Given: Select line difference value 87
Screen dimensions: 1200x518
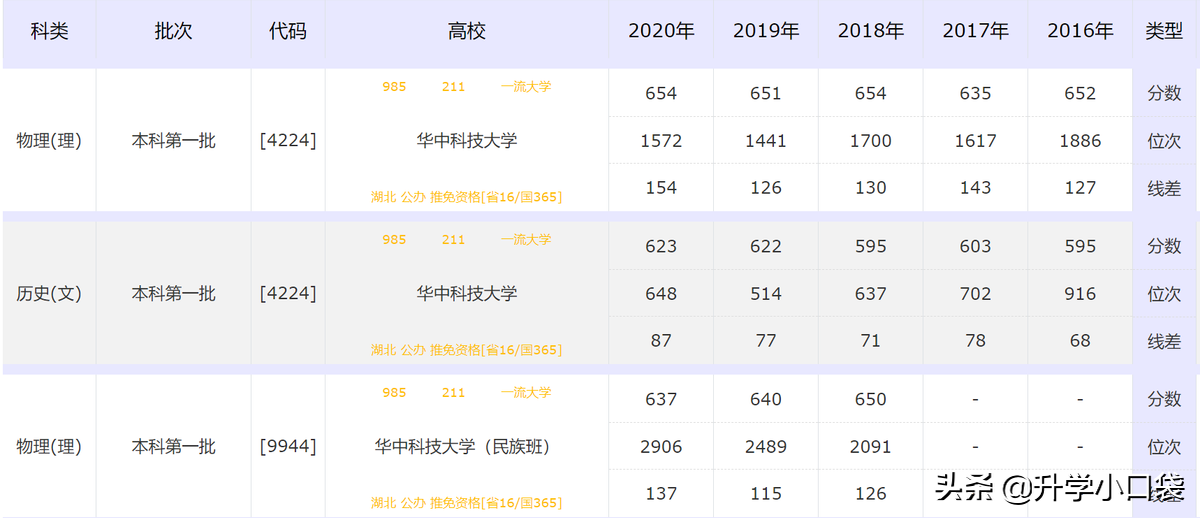Looking at the screenshot, I should tap(661, 341).
